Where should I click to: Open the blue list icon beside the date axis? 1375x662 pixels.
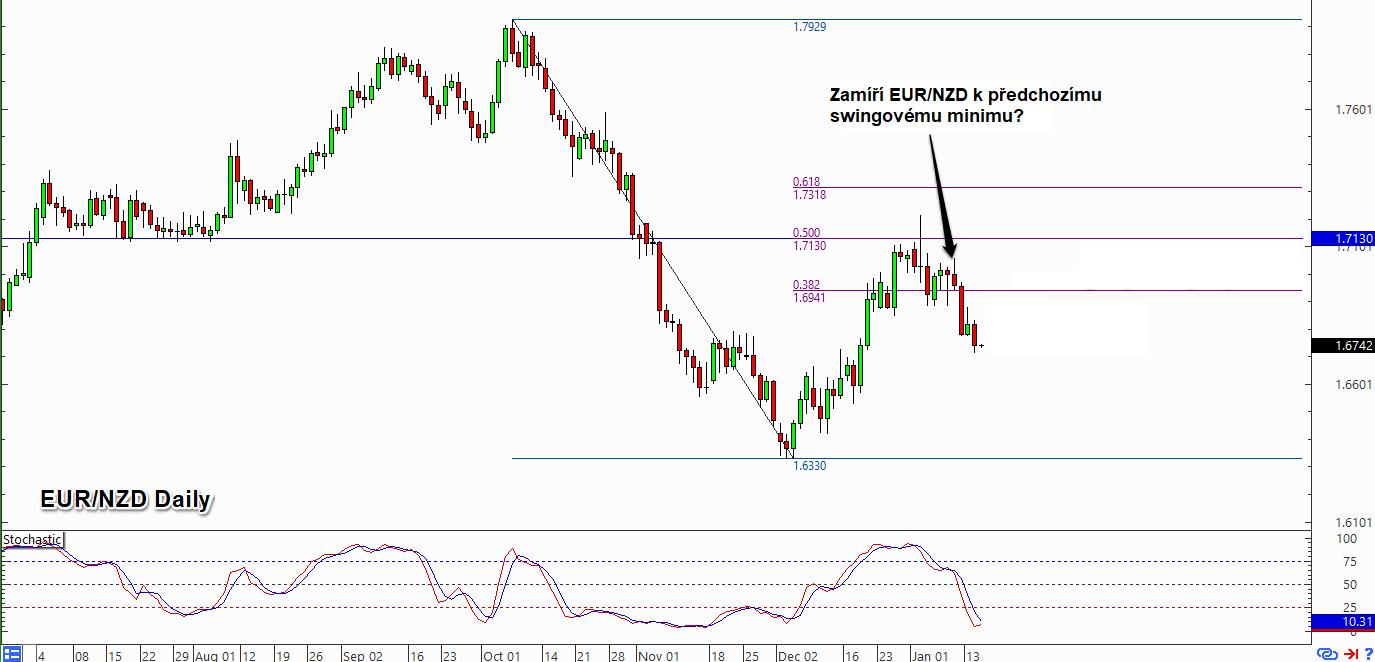(12, 654)
